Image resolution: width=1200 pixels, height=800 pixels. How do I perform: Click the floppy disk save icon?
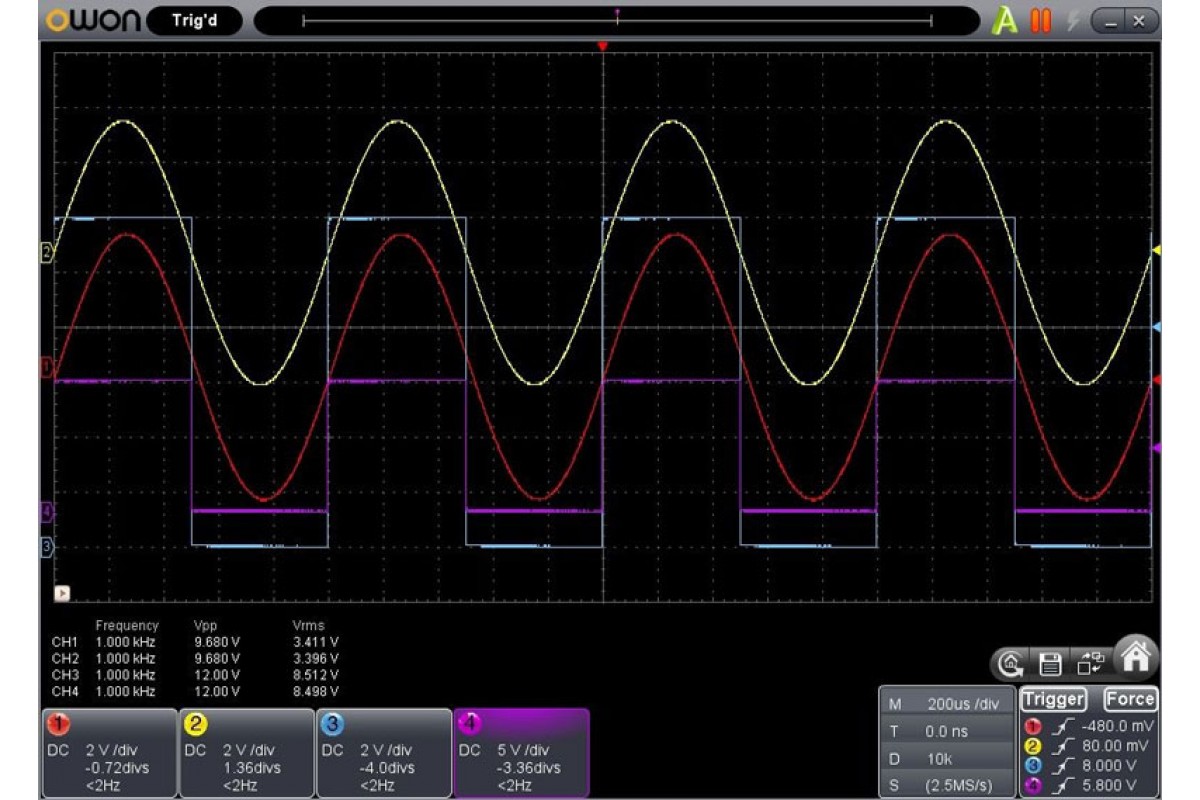(x=1050, y=661)
